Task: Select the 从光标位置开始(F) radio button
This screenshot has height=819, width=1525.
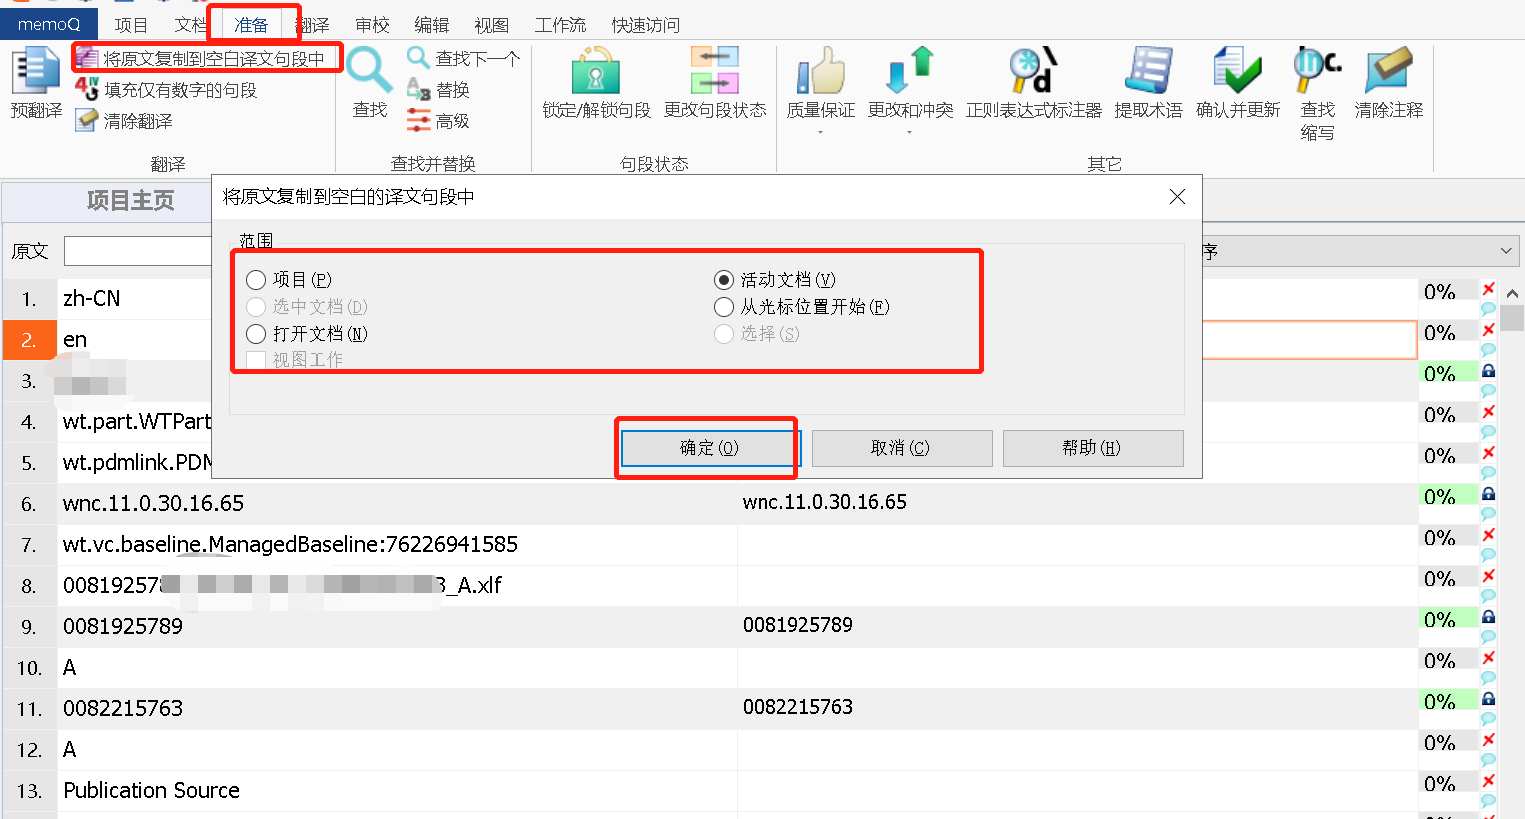Action: [x=724, y=307]
